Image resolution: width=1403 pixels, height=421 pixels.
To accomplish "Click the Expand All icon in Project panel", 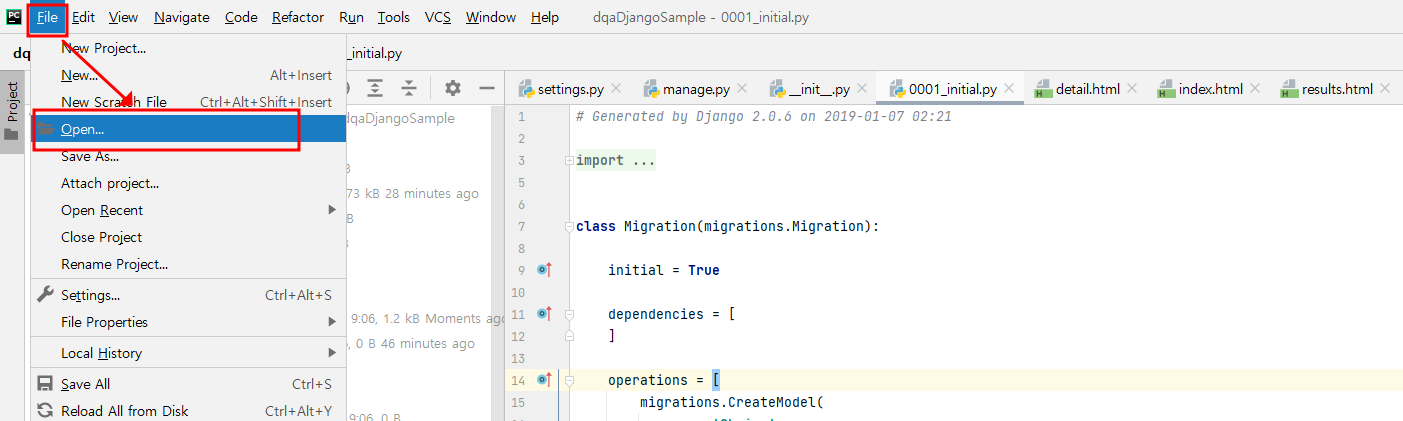I will (375, 88).
